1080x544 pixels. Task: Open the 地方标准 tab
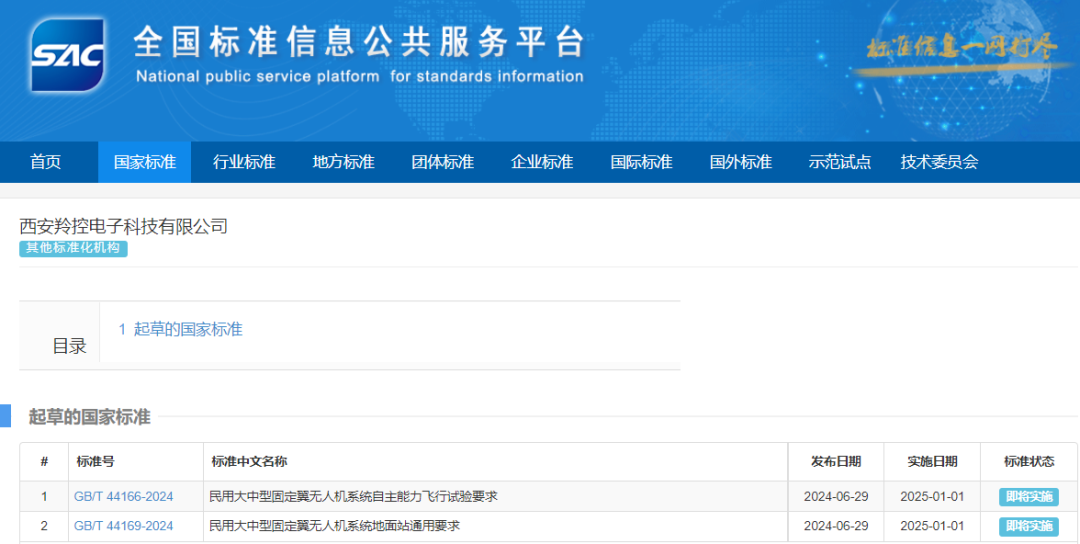coord(343,162)
